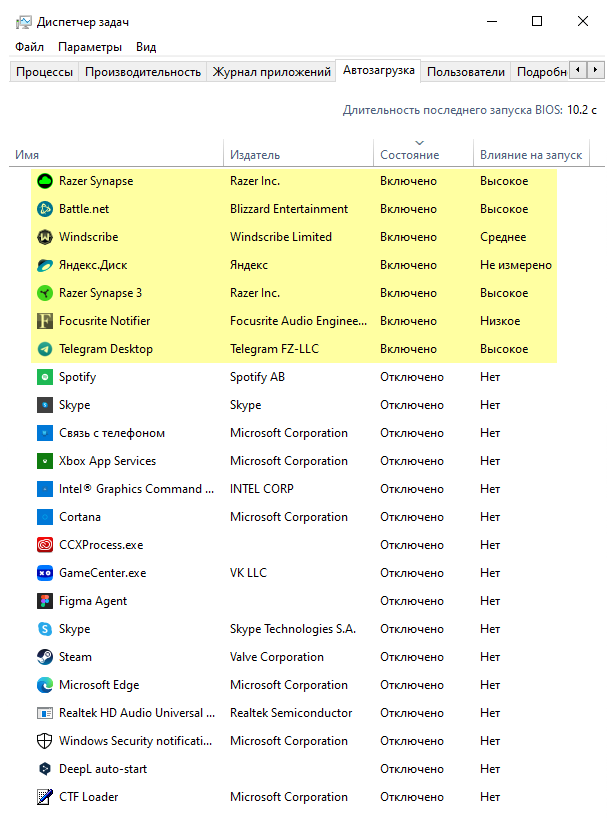Select the Figma Agent row name
Image resolution: width=616 pixels, height=830 pixels.
coord(93,601)
